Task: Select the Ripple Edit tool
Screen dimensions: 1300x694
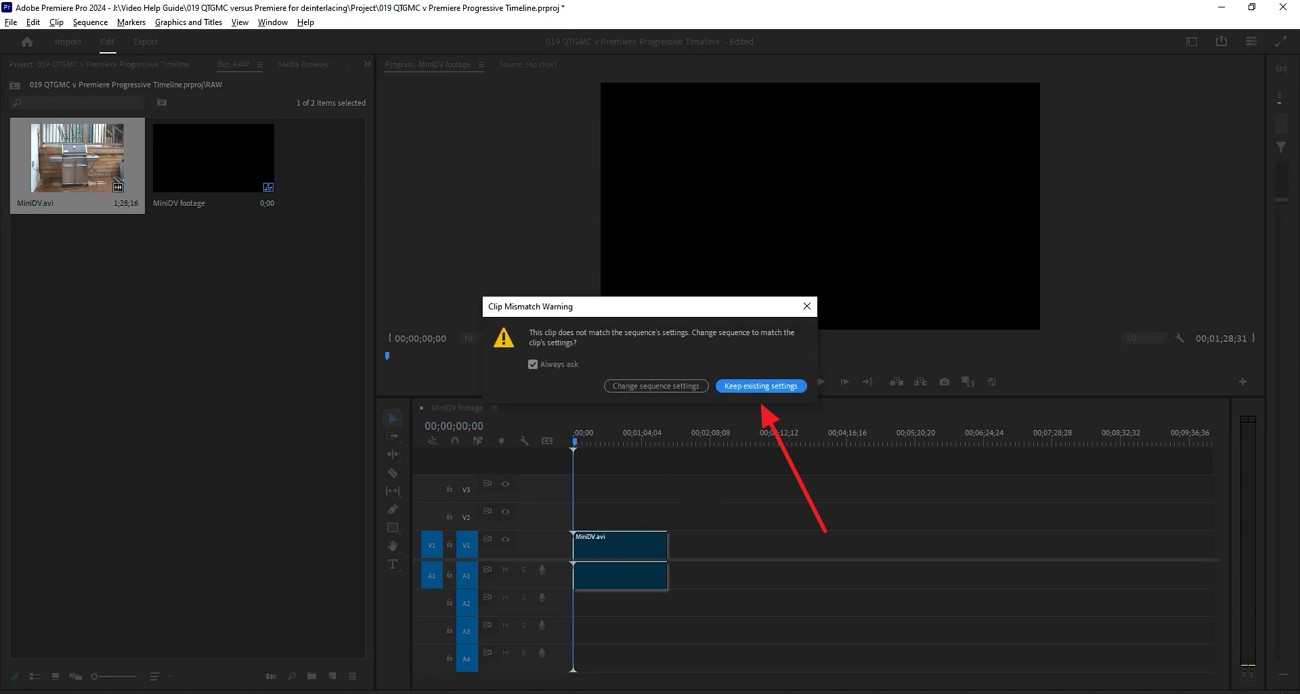Action: [x=392, y=454]
